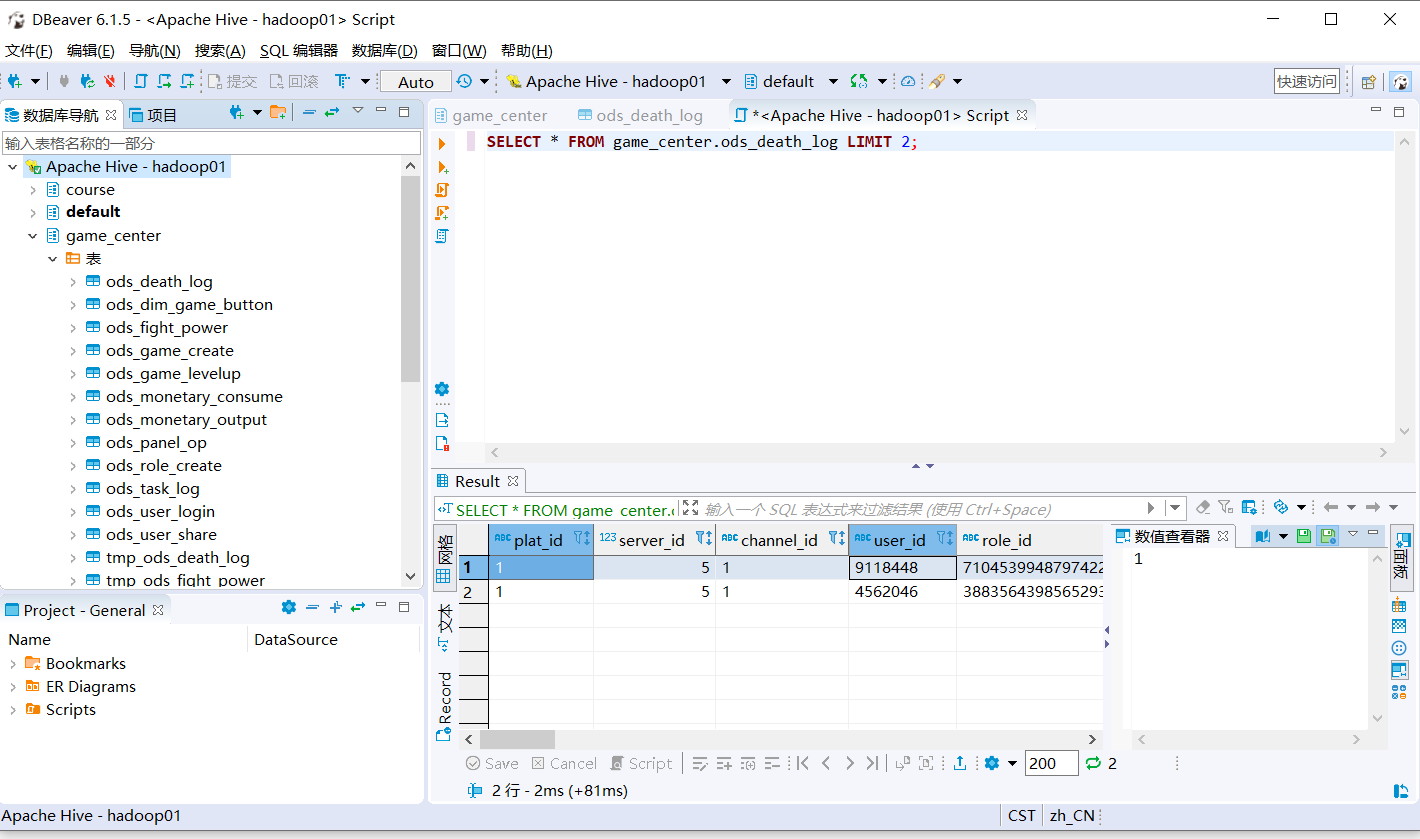1420x839 pixels.
Task: Click the red disconnect icon in main toolbar
Action: (109, 81)
